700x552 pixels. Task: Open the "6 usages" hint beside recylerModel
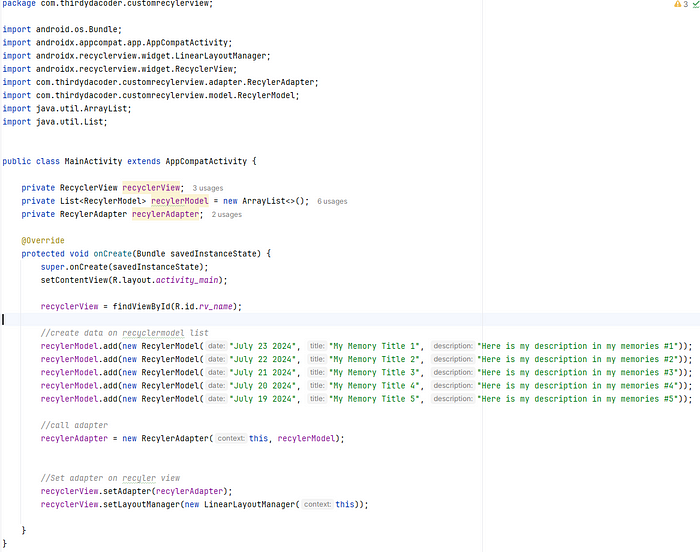[332, 201]
